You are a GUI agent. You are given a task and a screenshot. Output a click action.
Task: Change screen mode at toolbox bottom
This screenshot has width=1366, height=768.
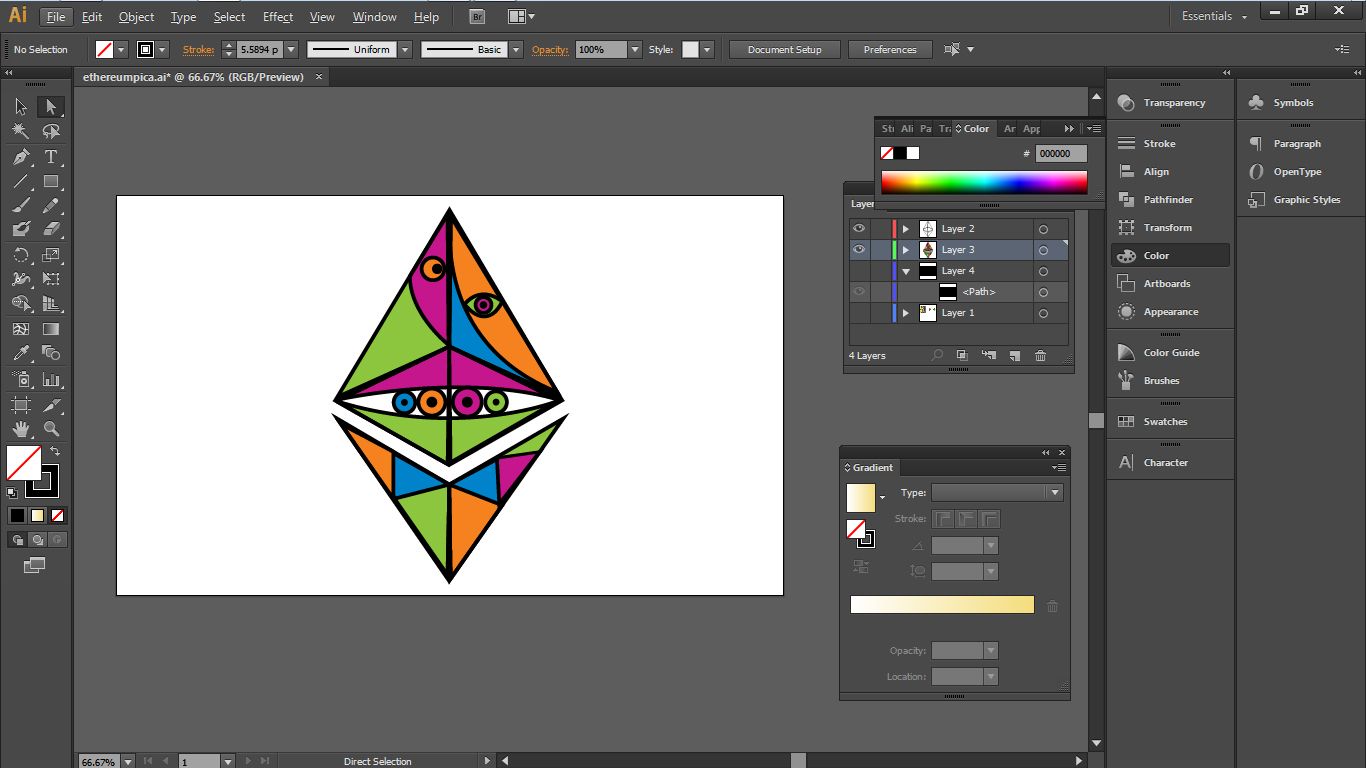point(34,566)
